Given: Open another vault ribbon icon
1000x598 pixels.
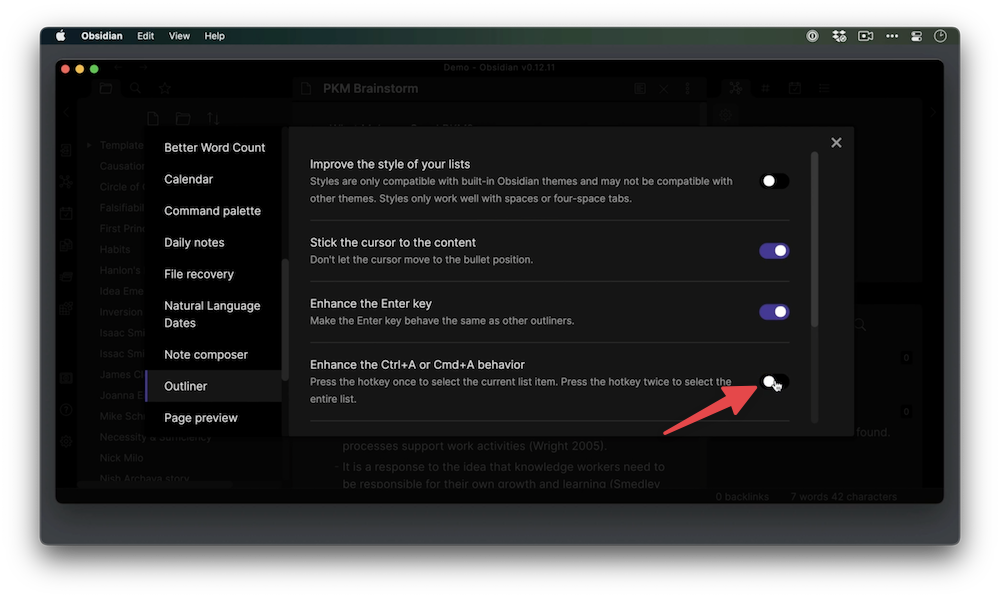Looking at the screenshot, I should click(66, 378).
